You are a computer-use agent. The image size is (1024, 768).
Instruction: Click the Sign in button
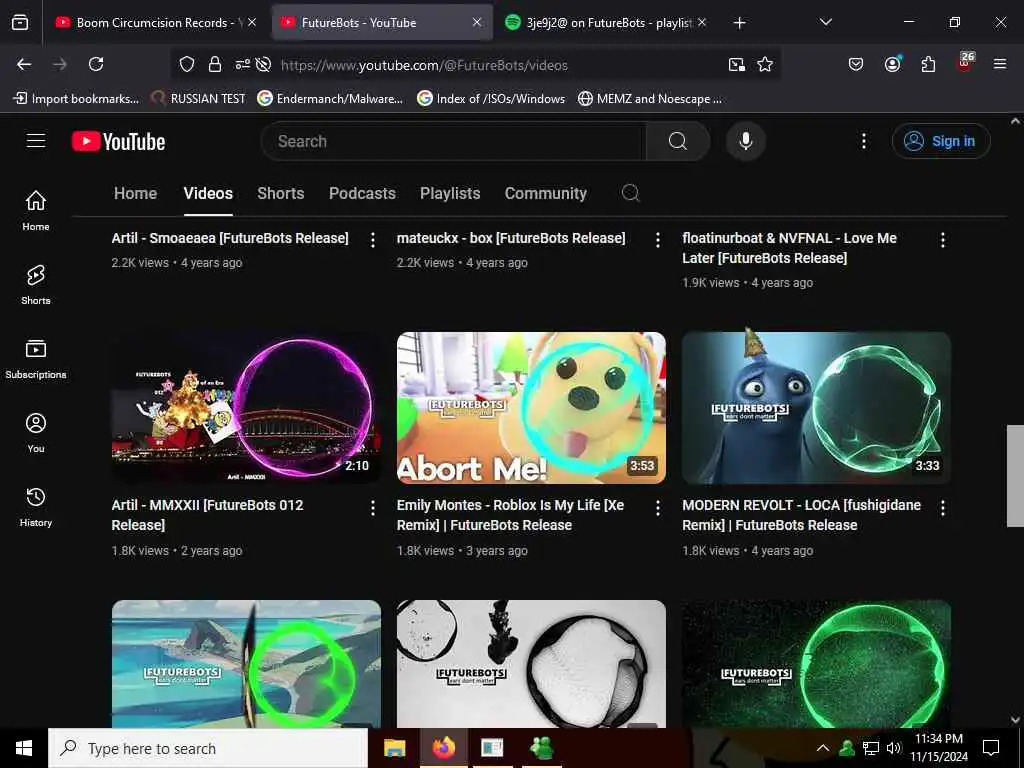[941, 141]
